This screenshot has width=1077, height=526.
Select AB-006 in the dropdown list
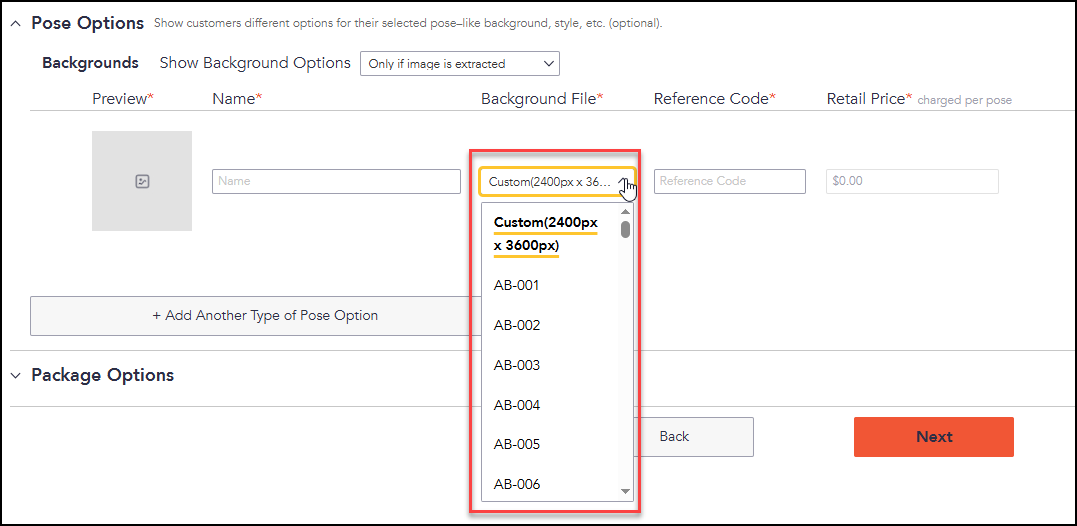coord(516,484)
